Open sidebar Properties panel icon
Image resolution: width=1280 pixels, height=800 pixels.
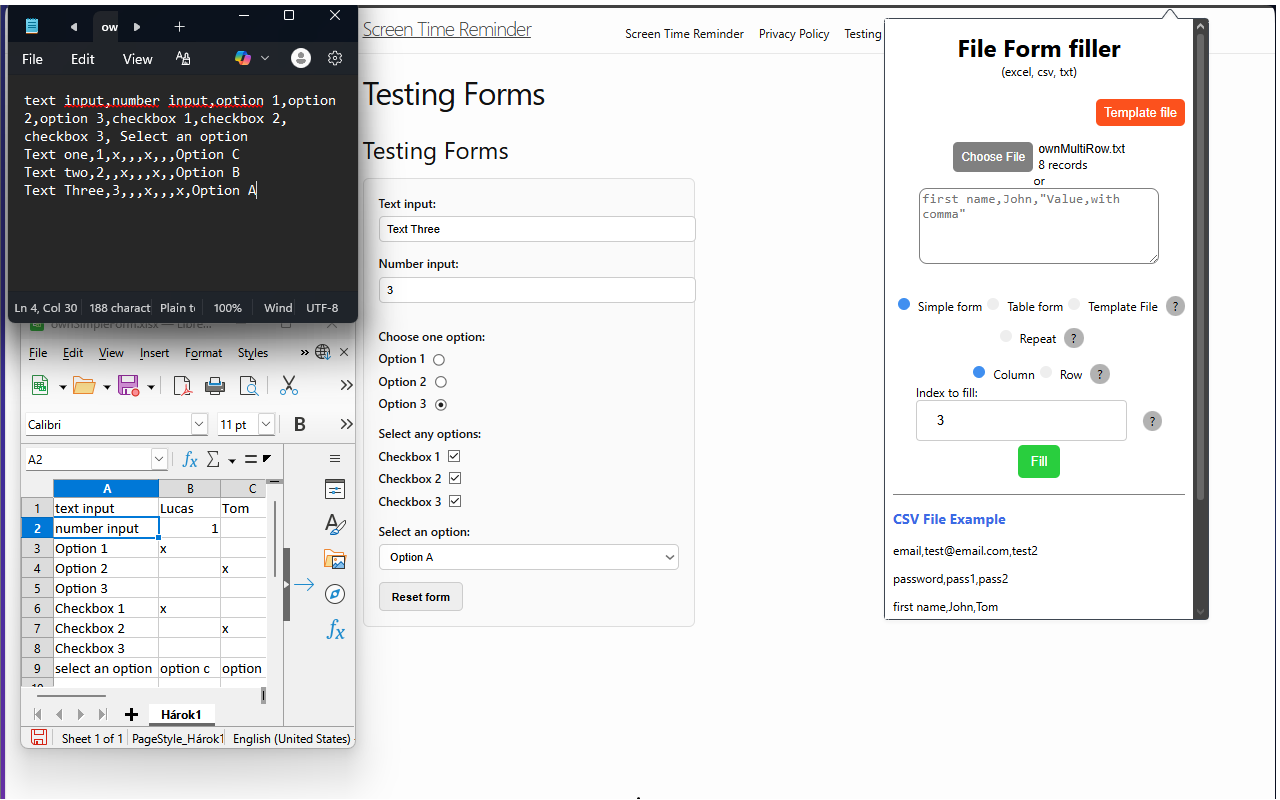click(335, 489)
